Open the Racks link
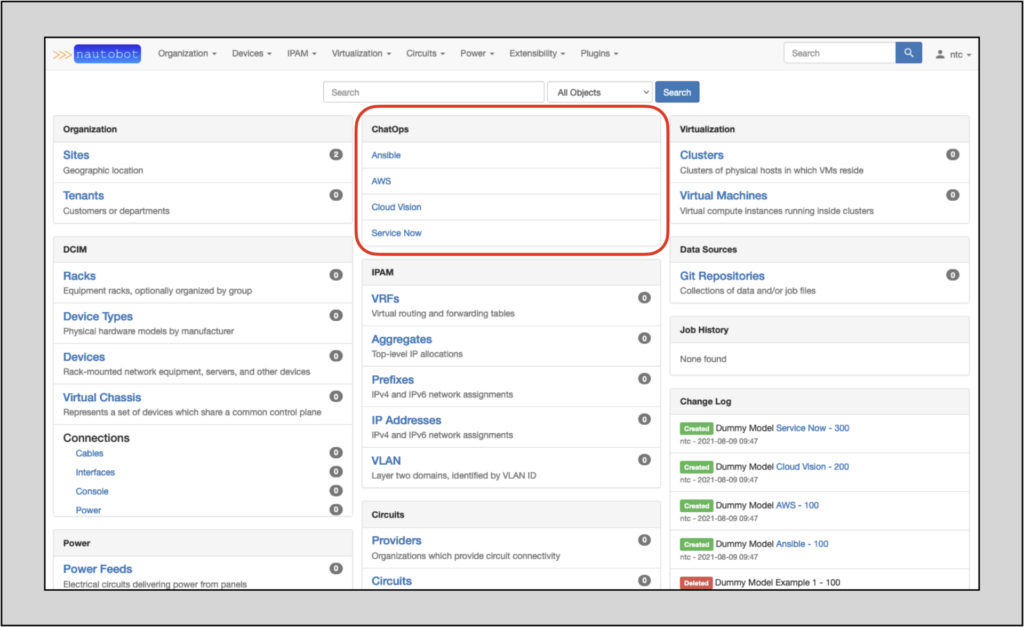The width and height of the screenshot is (1024, 627). pos(79,276)
